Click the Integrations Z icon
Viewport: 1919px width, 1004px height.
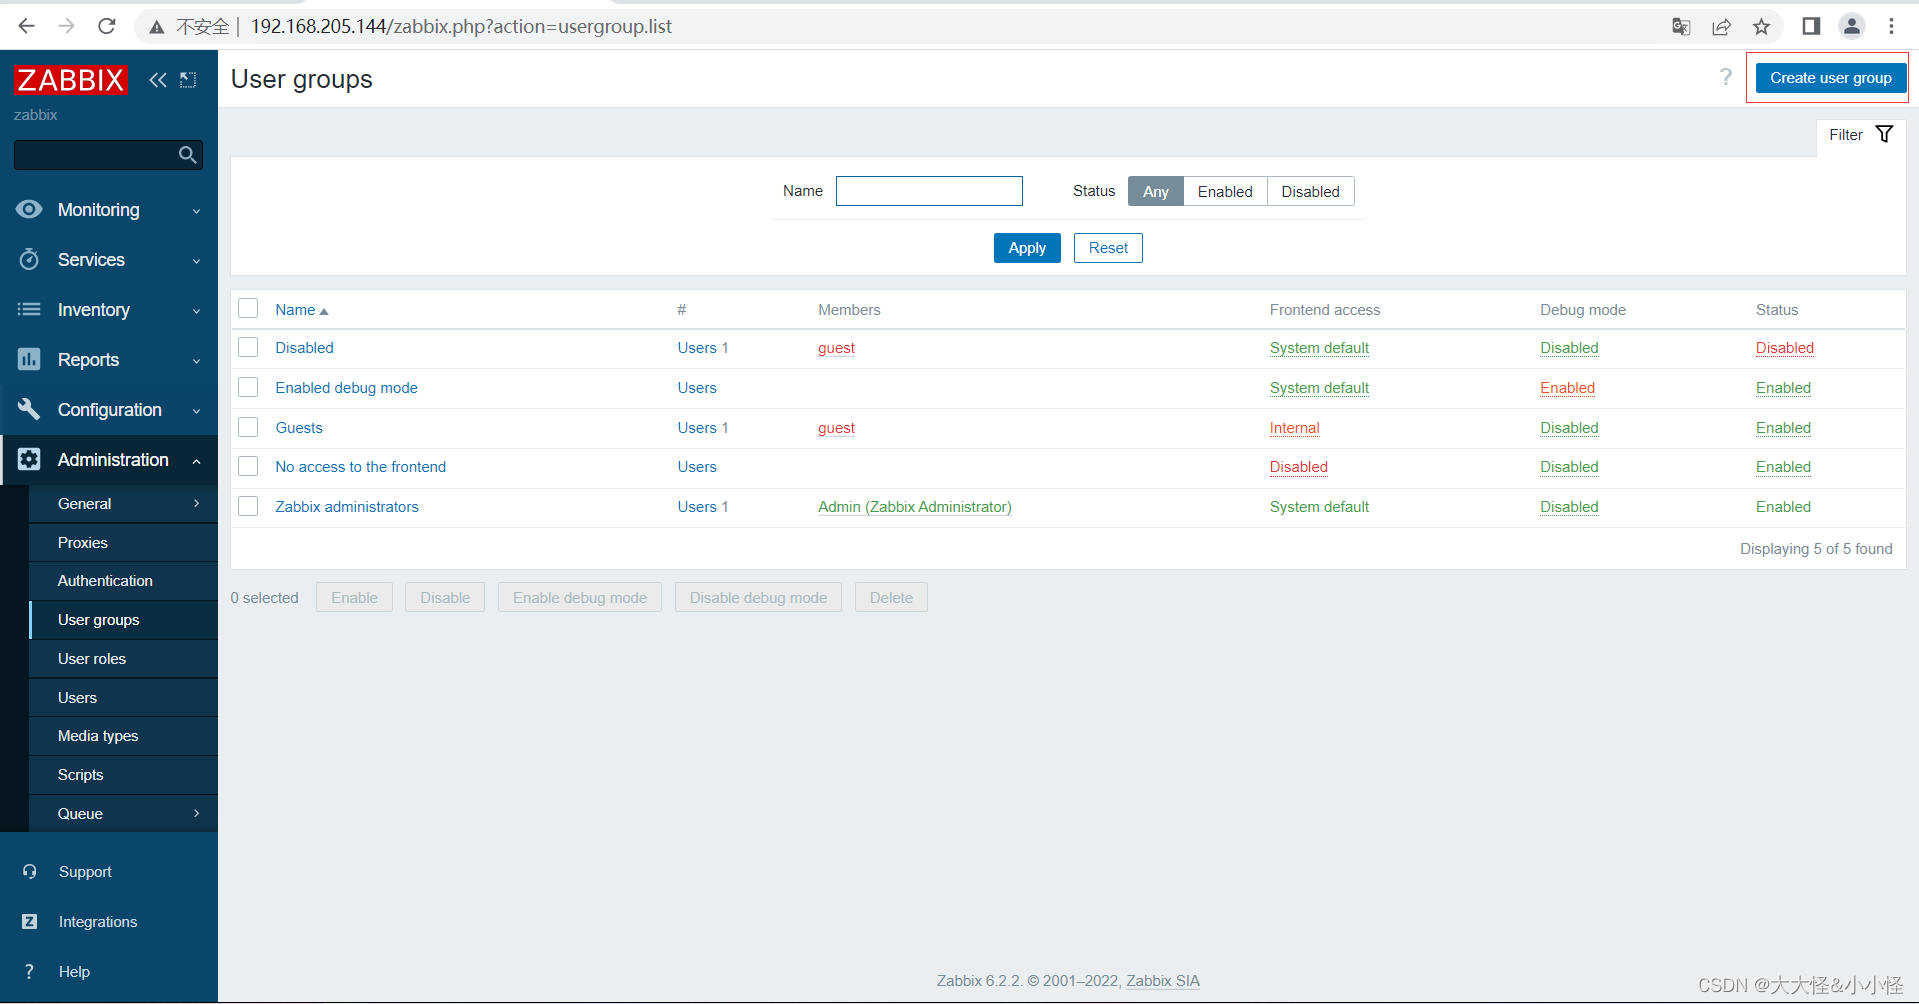pos(30,922)
